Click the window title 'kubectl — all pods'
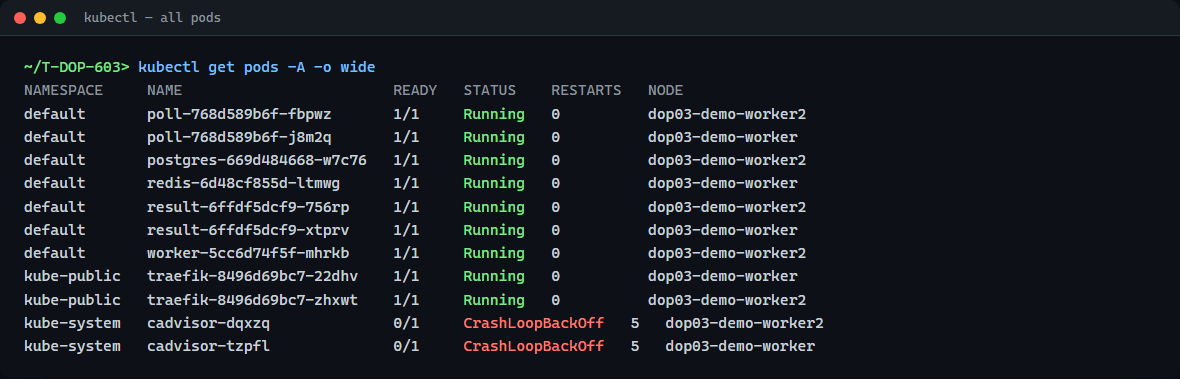 [153, 17]
